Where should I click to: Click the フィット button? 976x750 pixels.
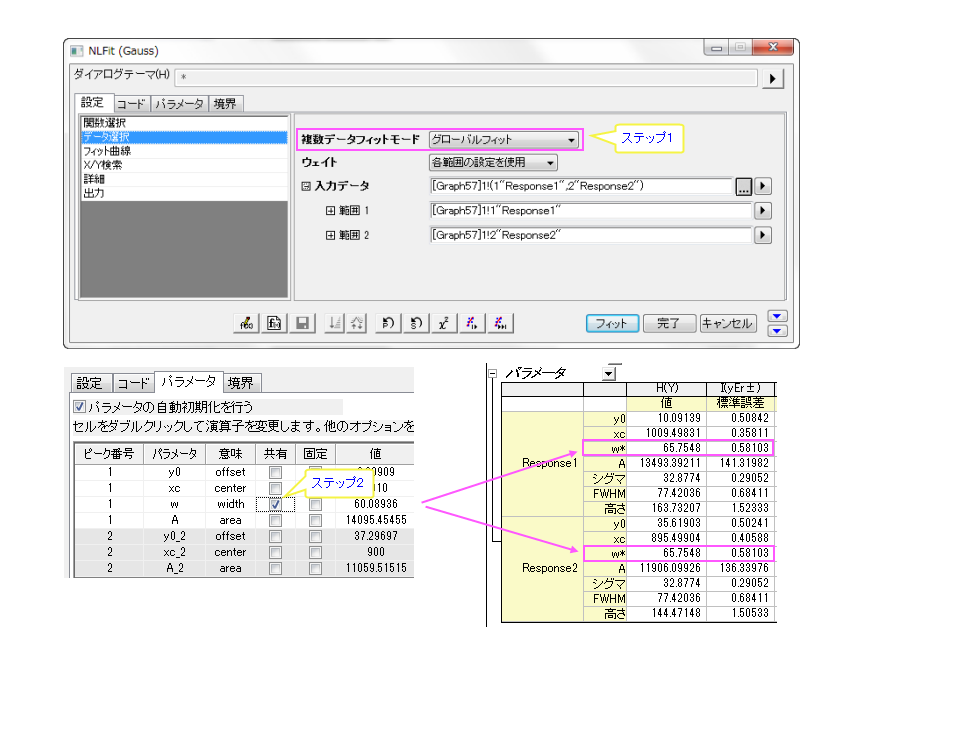[x=612, y=324]
